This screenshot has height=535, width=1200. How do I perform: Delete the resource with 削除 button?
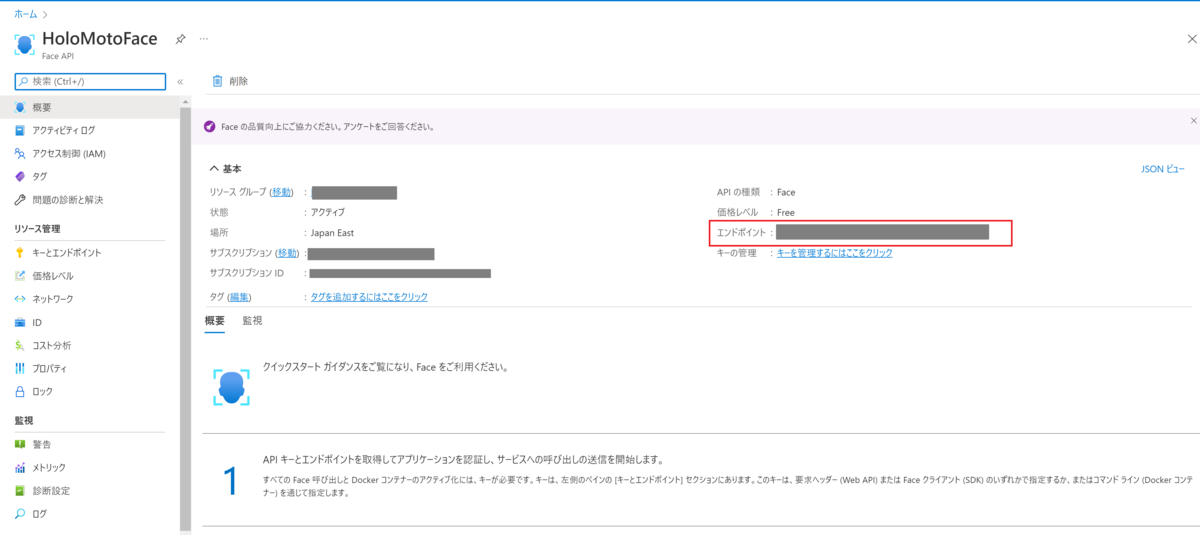230,81
